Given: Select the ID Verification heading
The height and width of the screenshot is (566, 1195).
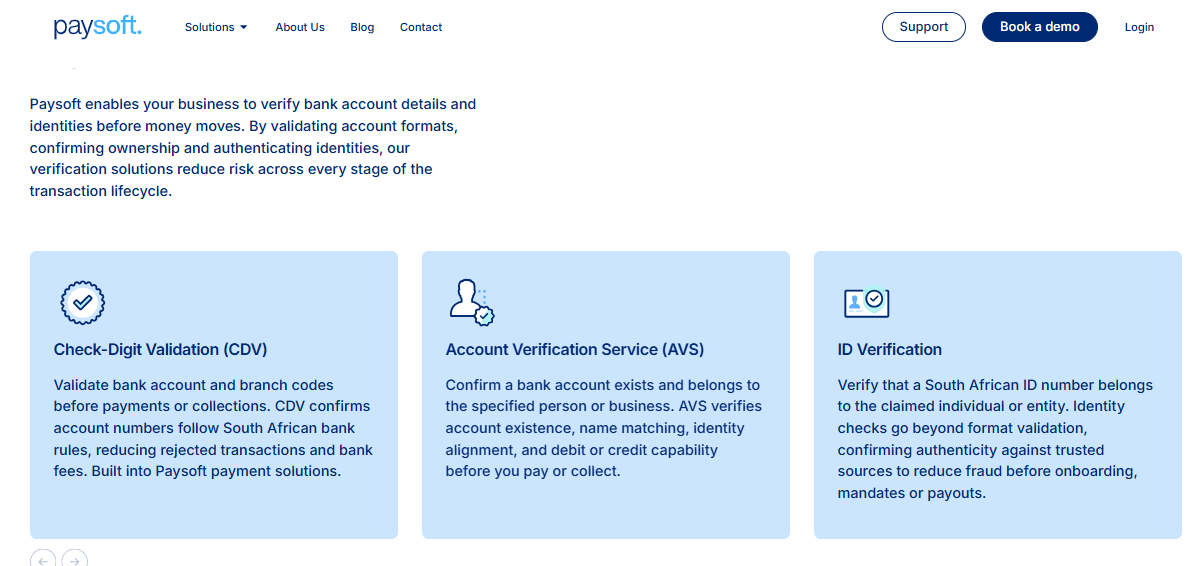Looking at the screenshot, I should pos(889,350).
